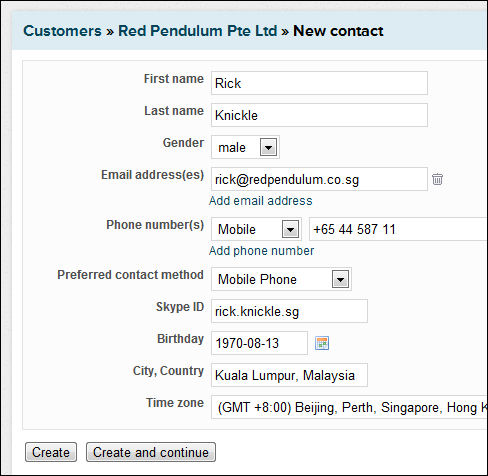The width and height of the screenshot is (488, 476).
Task: Select the Skype ID field
Action: point(289,311)
